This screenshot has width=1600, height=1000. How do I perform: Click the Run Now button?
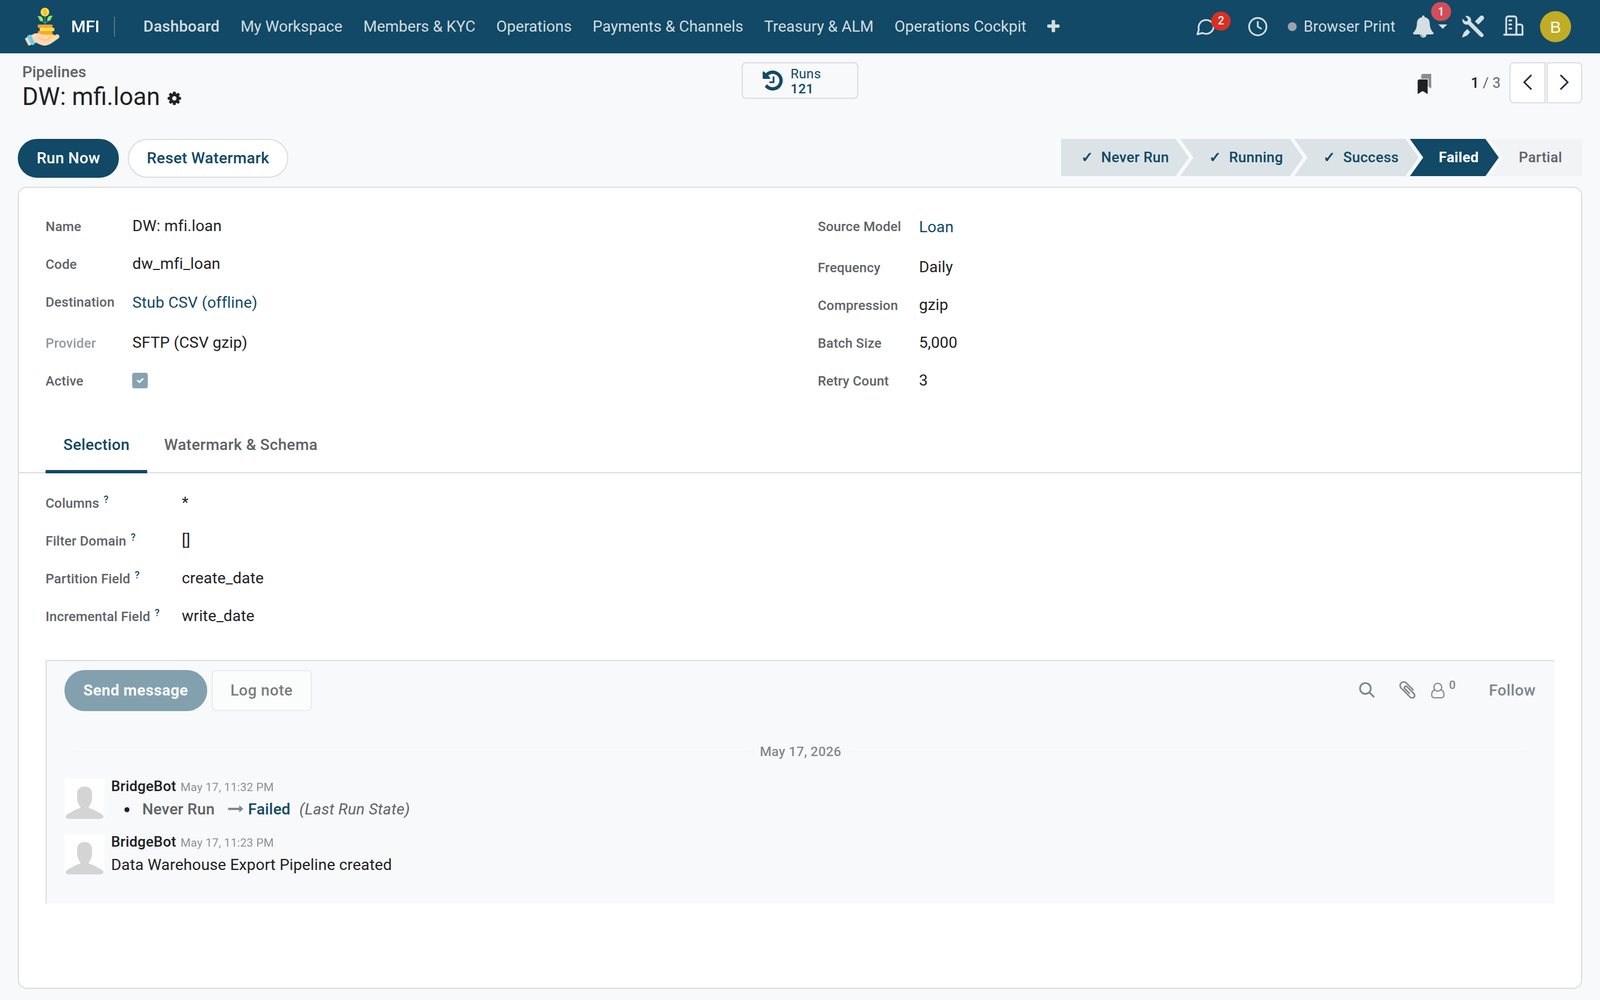coord(68,158)
